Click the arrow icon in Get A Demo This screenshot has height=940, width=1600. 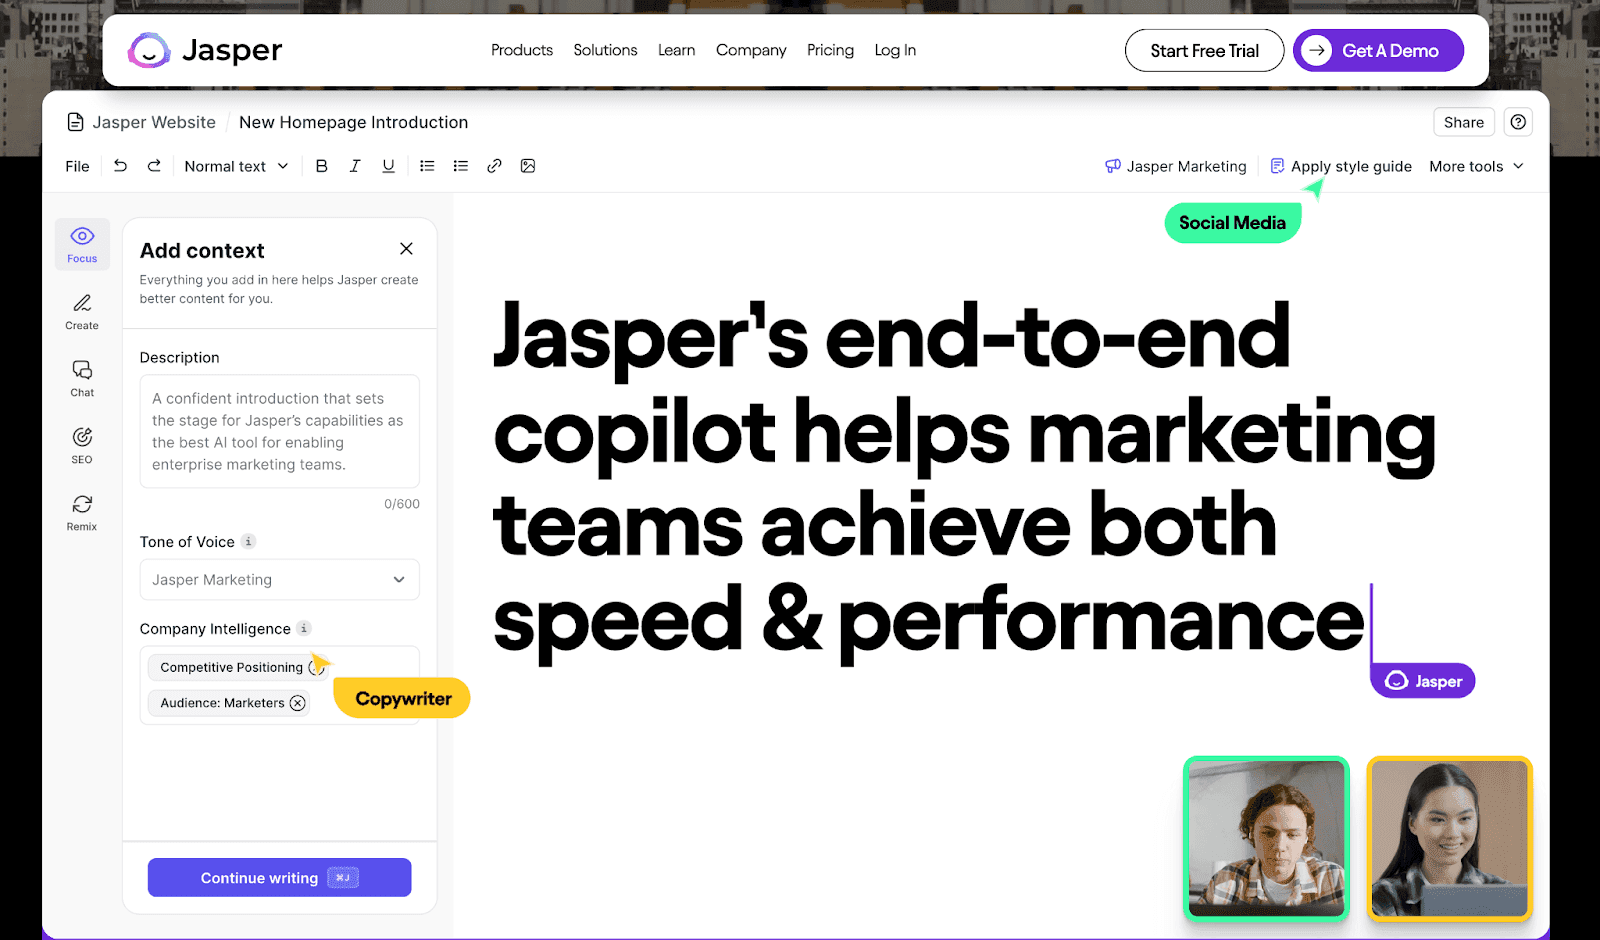point(1317,50)
